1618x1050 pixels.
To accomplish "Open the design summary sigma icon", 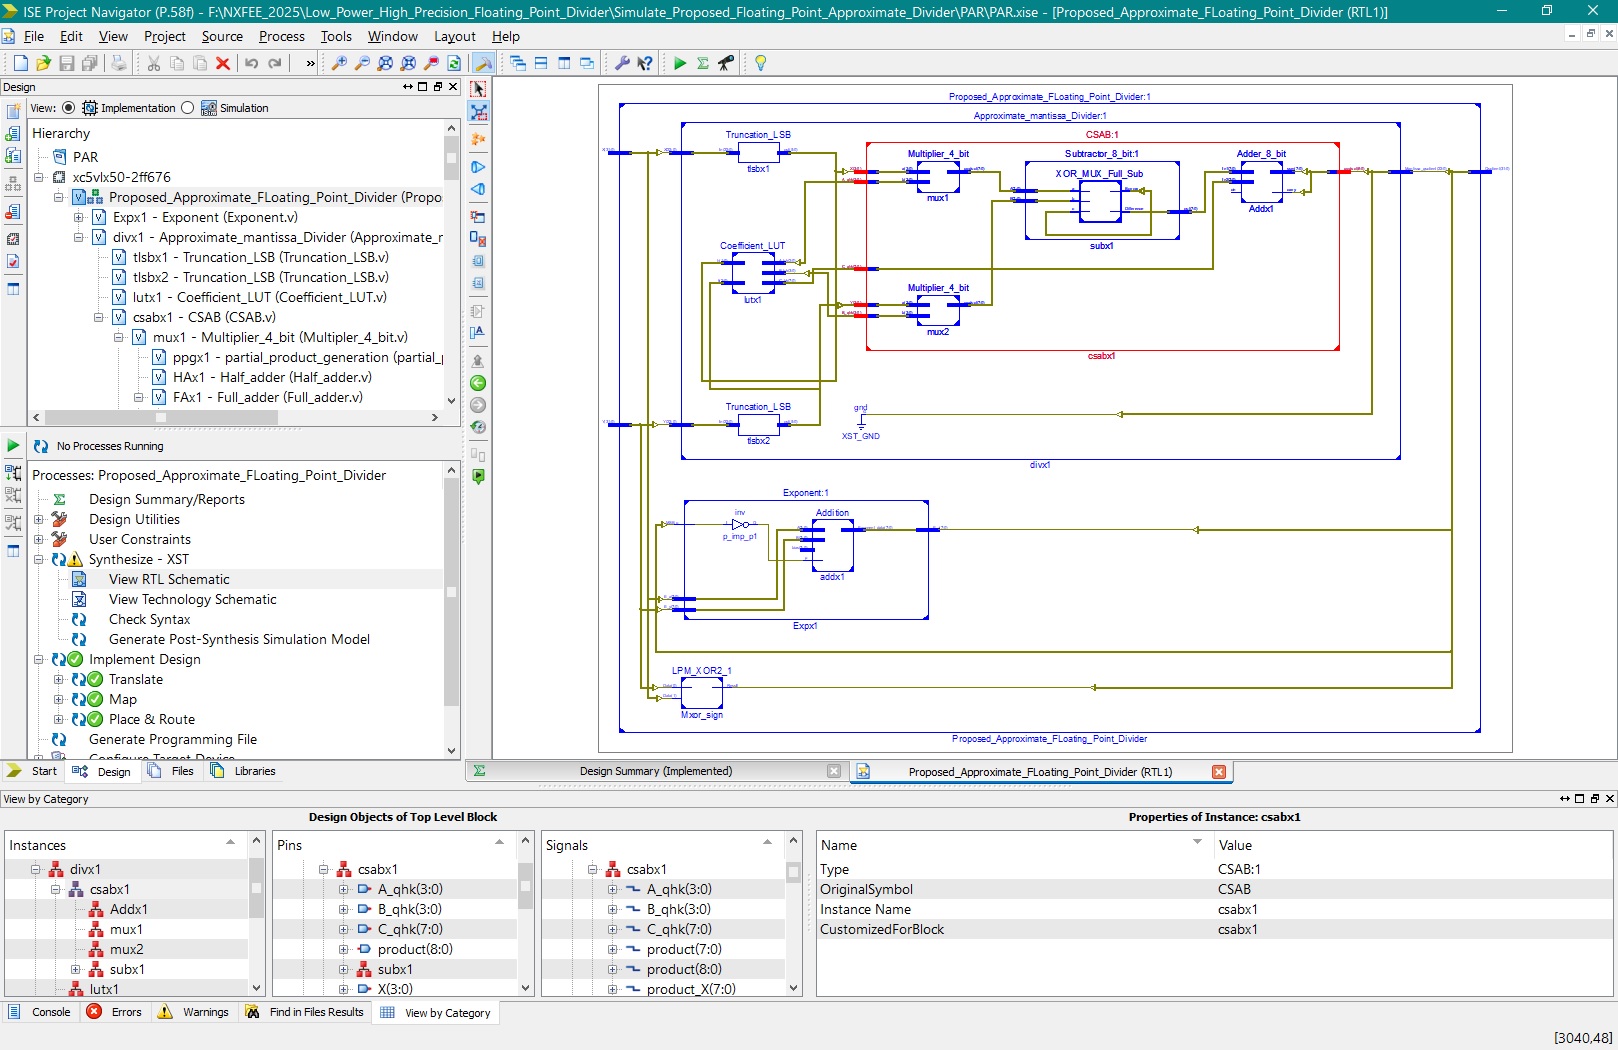I will point(703,63).
